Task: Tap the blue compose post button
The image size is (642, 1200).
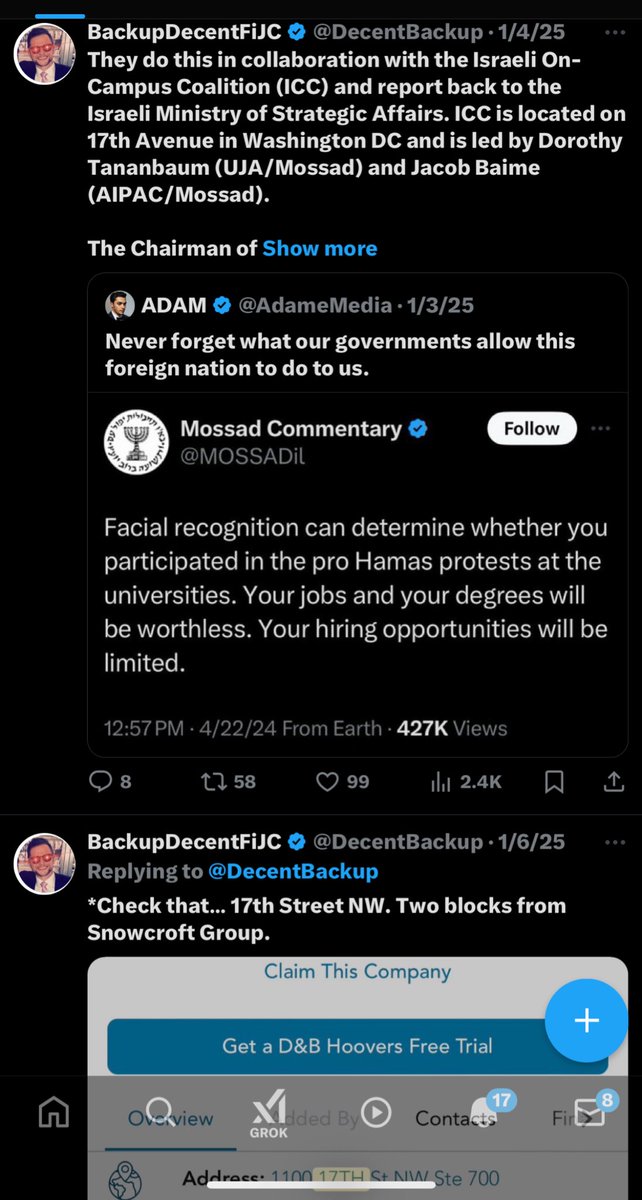Action: pyautogui.click(x=586, y=1020)
